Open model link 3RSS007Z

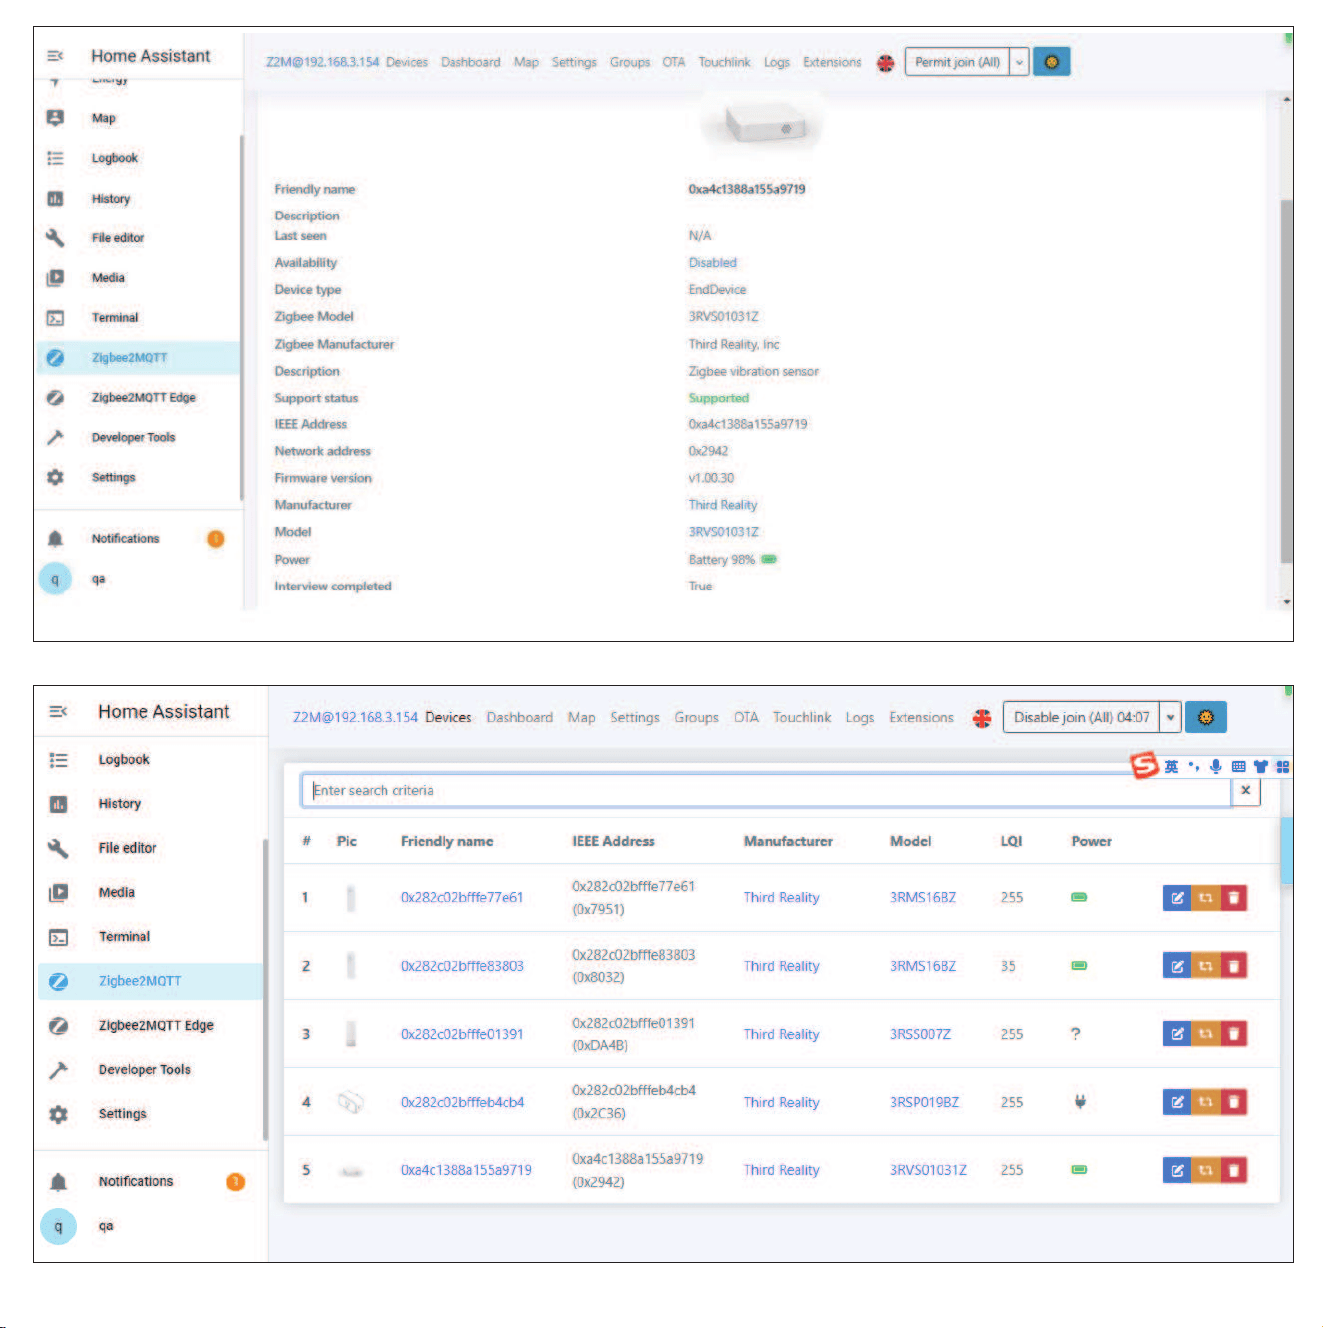920,1034
